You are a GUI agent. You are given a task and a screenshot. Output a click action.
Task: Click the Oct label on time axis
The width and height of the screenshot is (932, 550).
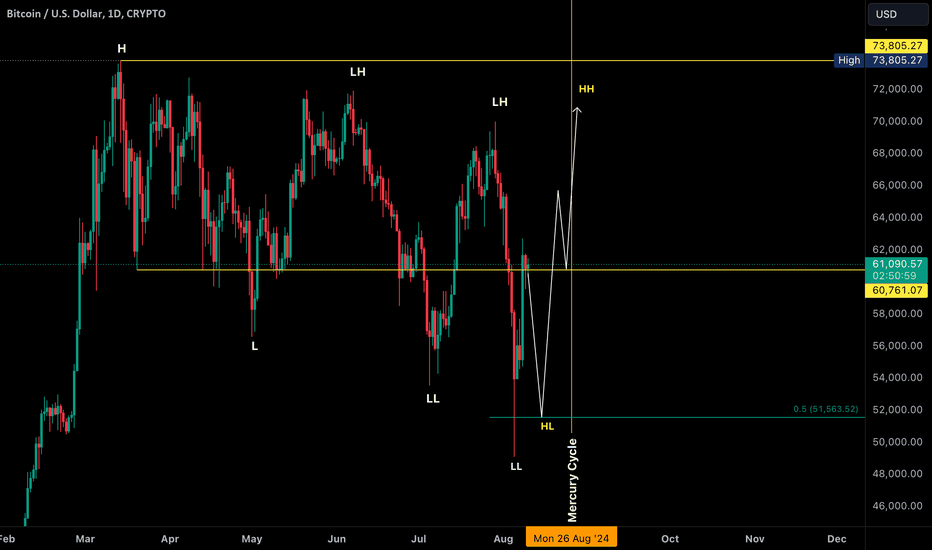pos(670,539)
